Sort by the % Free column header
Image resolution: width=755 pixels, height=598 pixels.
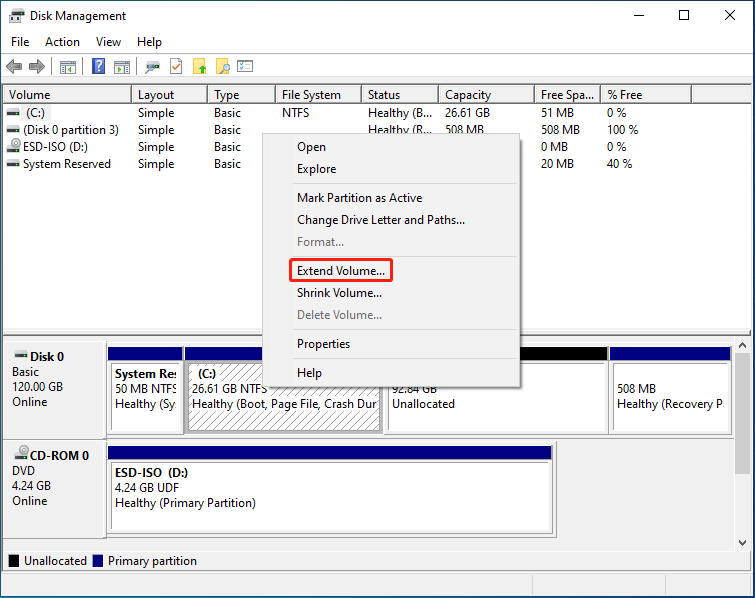click(646, 94)
